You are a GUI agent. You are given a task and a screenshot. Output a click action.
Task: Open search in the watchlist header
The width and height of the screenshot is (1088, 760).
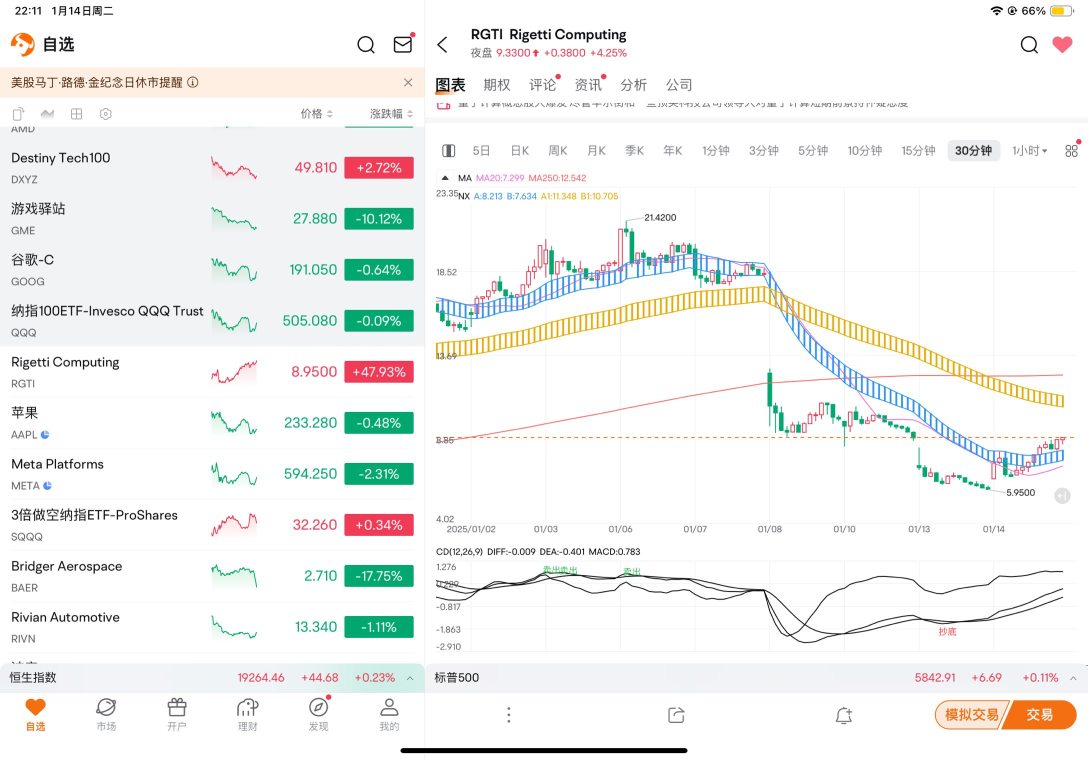click(x=366, y=45)
